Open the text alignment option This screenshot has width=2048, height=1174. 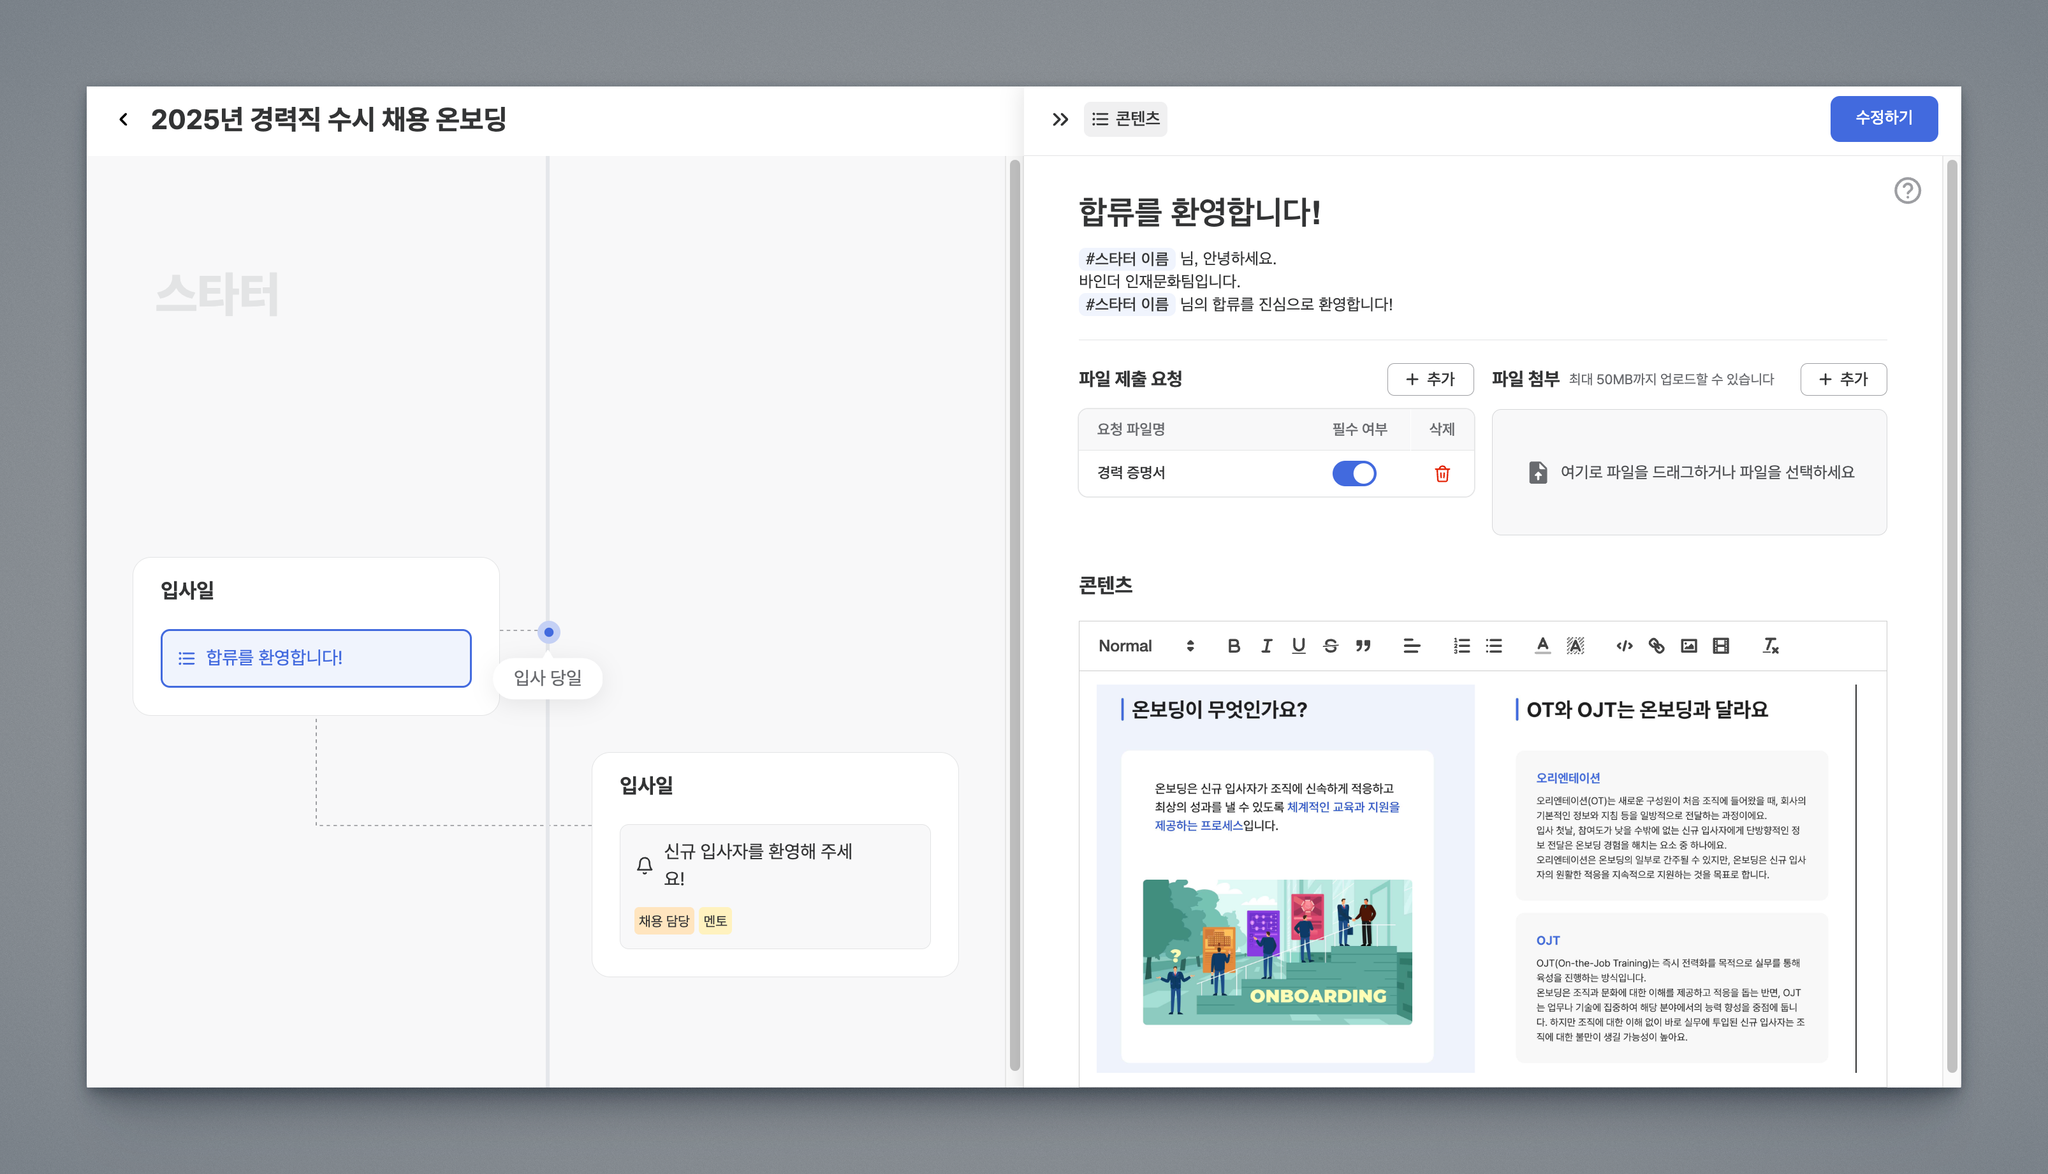pos(1412,646)
